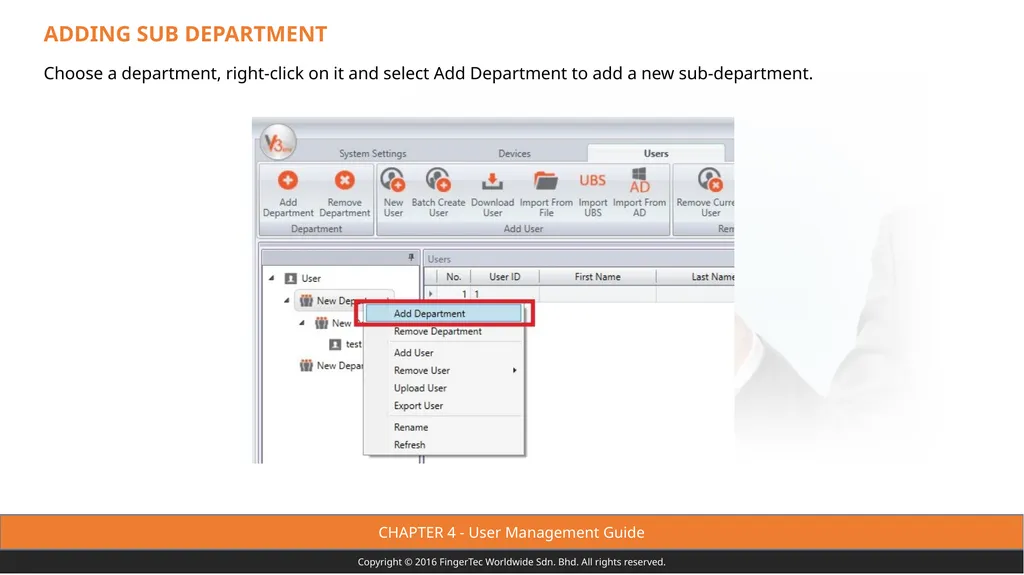Click the Add Department ribbon icon
This screenshot has height=575, width=1024.
coord(287,181)
